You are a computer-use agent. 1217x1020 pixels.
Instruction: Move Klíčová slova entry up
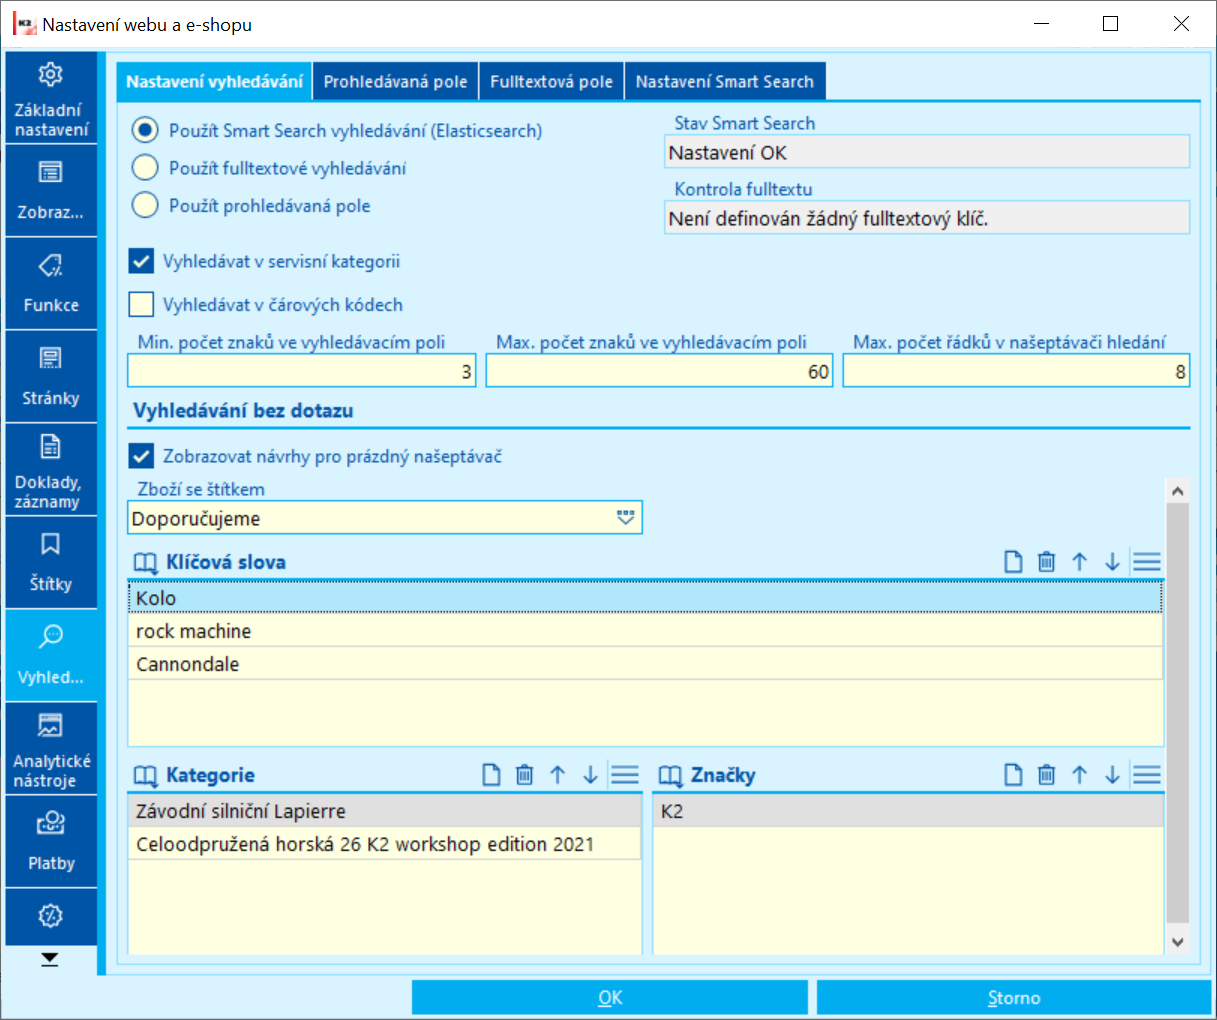pos(1079,562)
